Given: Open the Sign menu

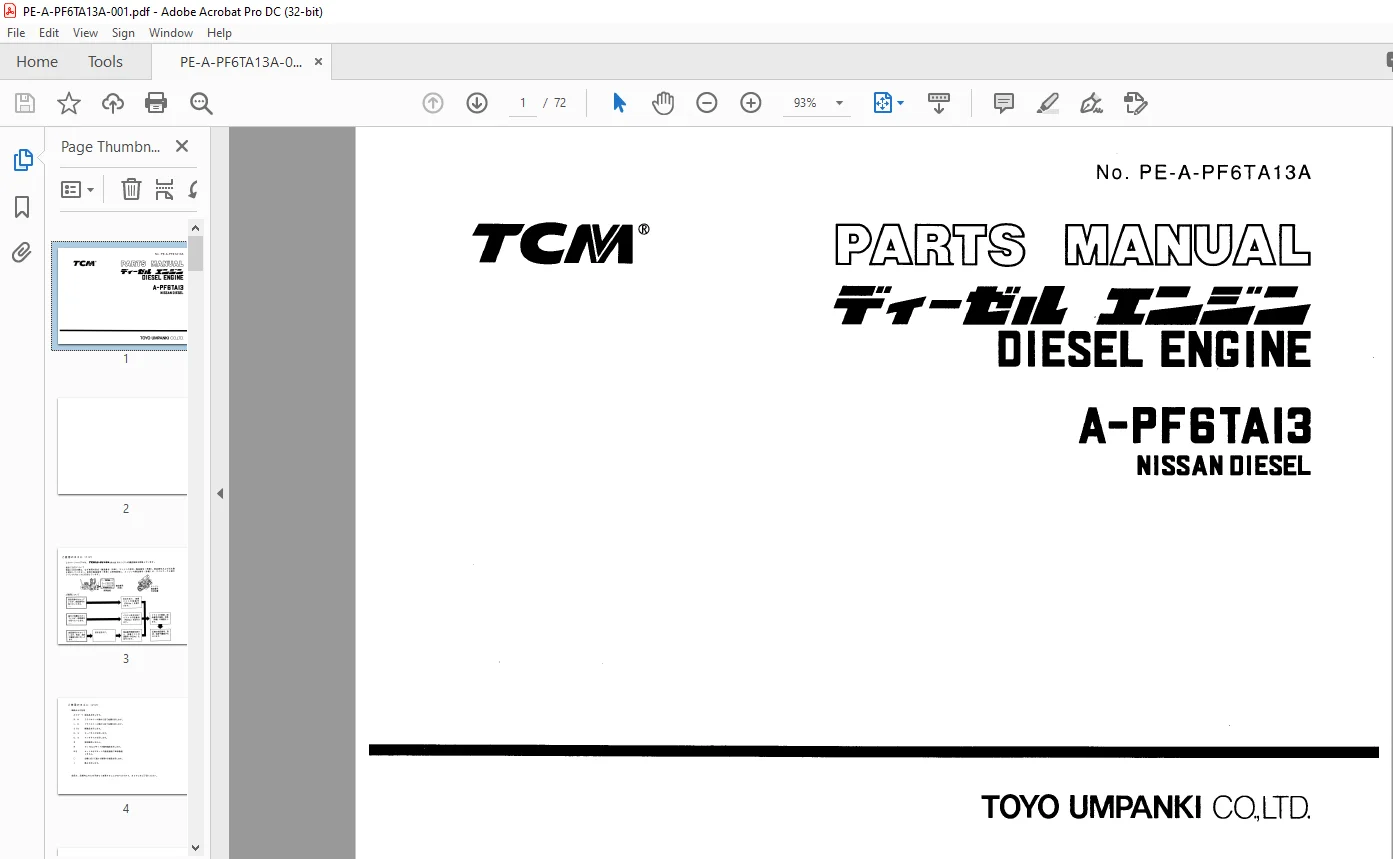Looking at the screenshot, I should click(123, 33).
